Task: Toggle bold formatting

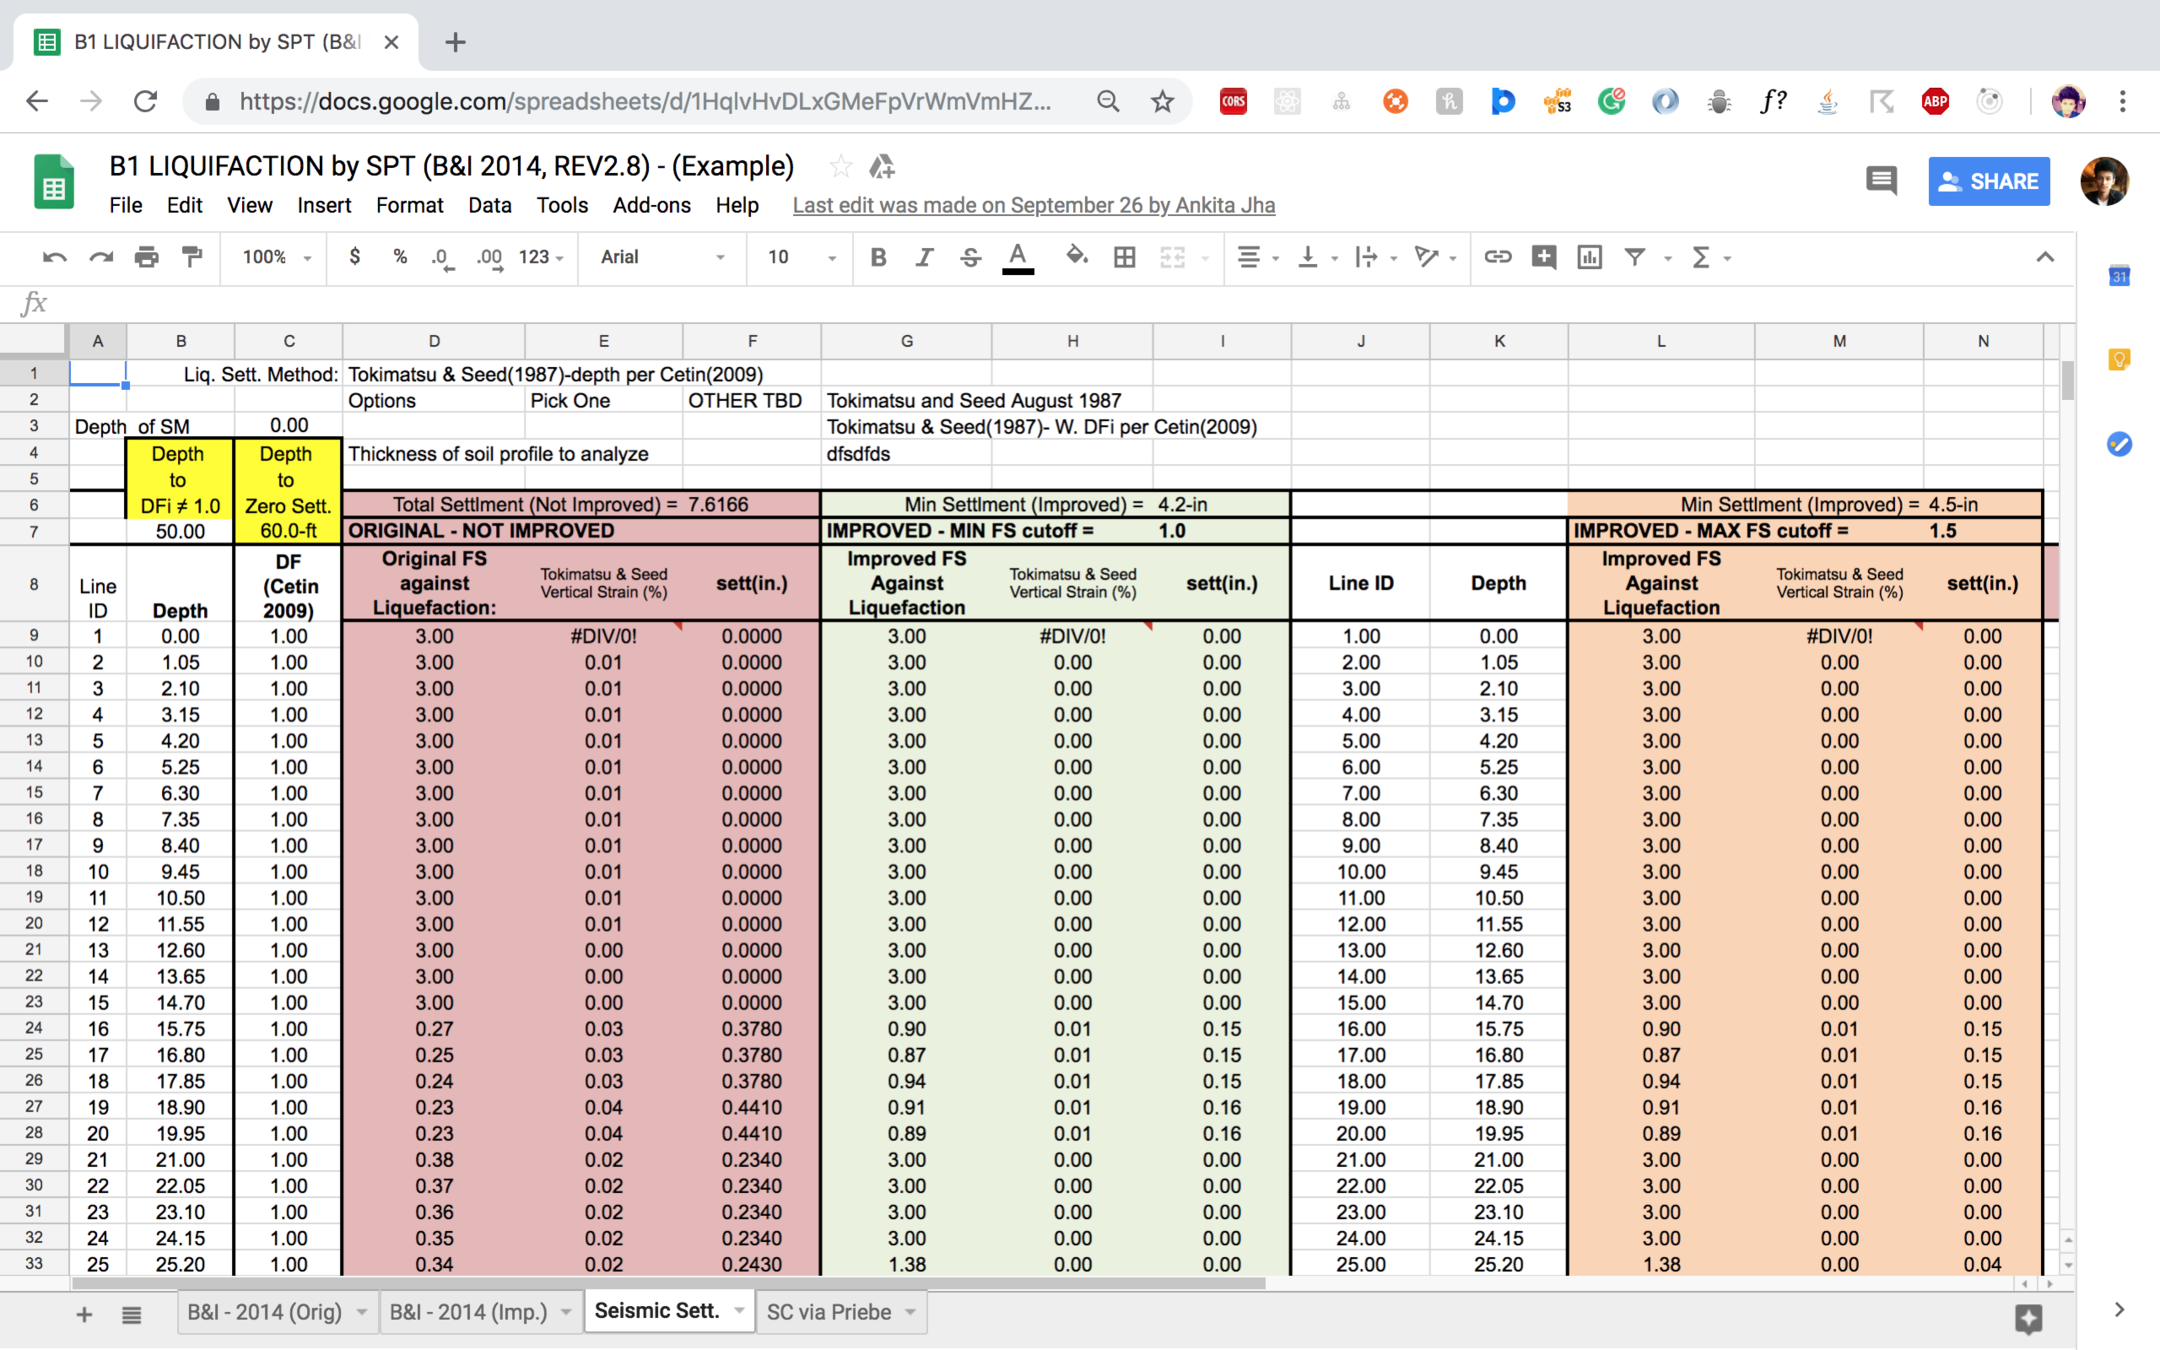Action: (x=878, y=257)
